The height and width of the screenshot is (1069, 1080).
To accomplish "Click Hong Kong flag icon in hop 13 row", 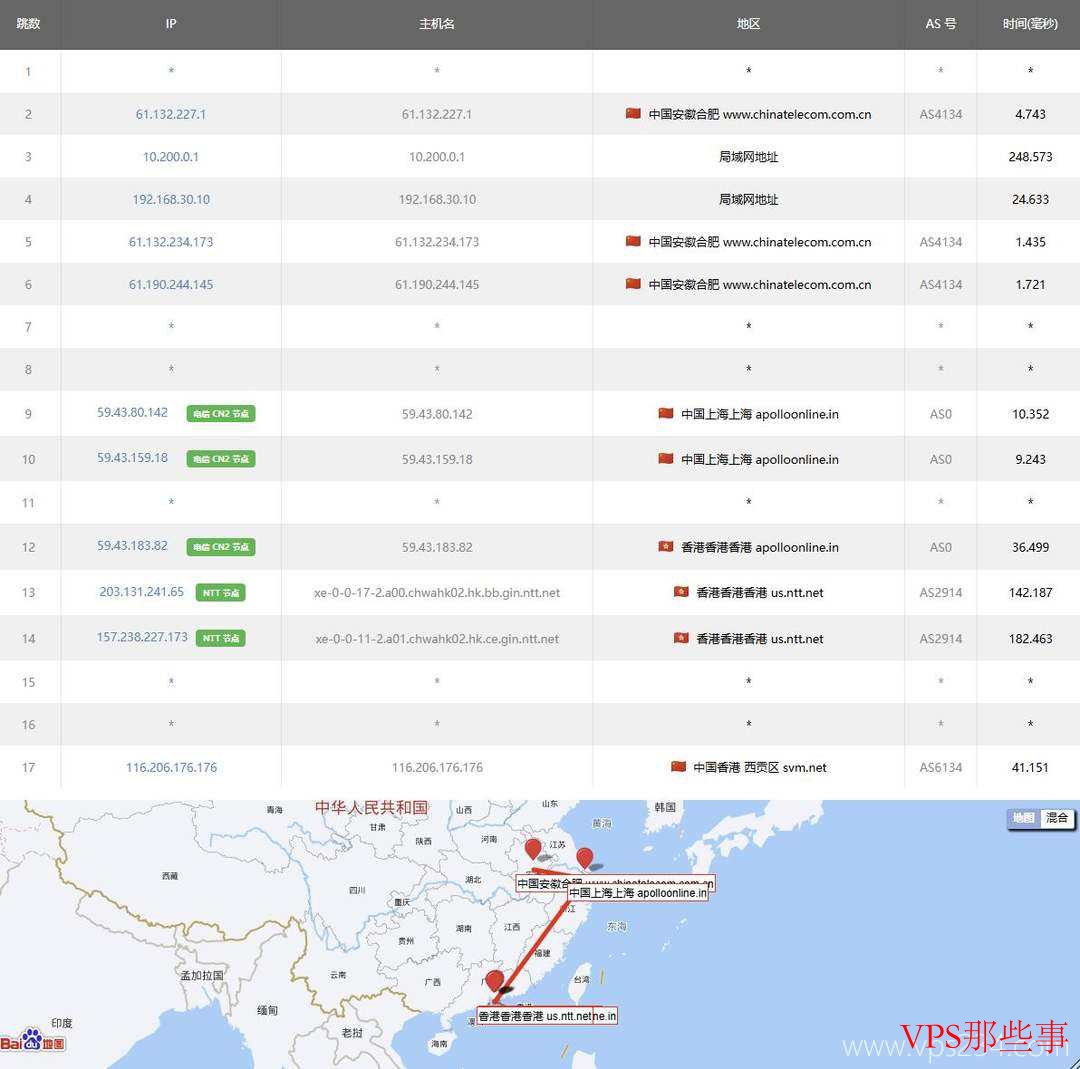I will [681, 592].
